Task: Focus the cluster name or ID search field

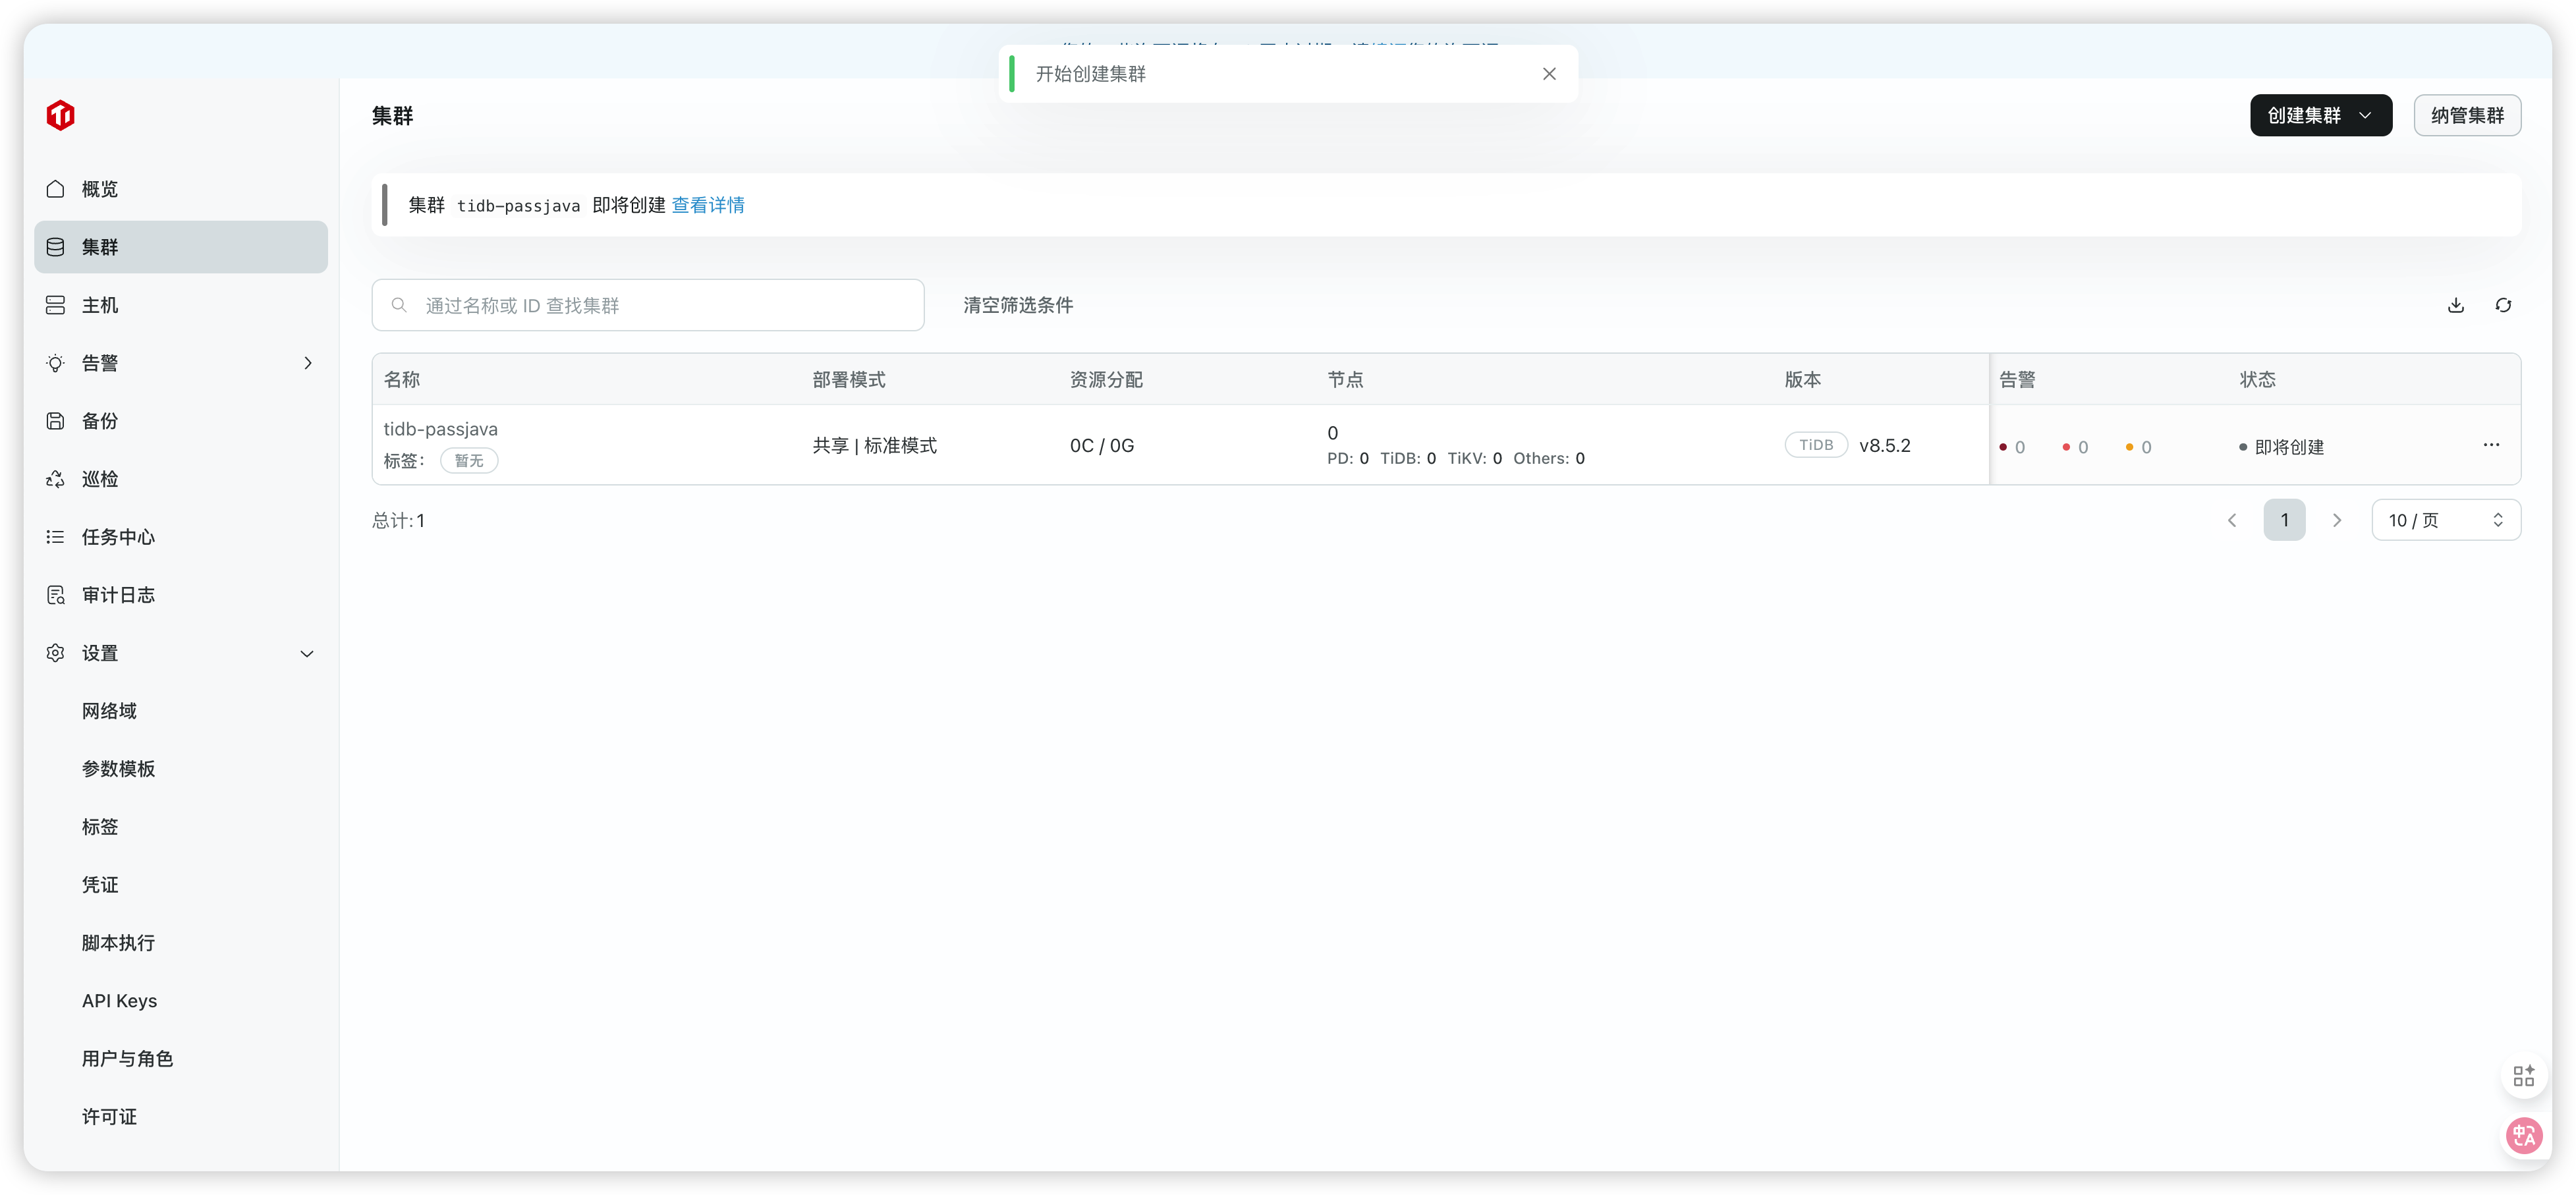Action: click(x=660, y=305)
